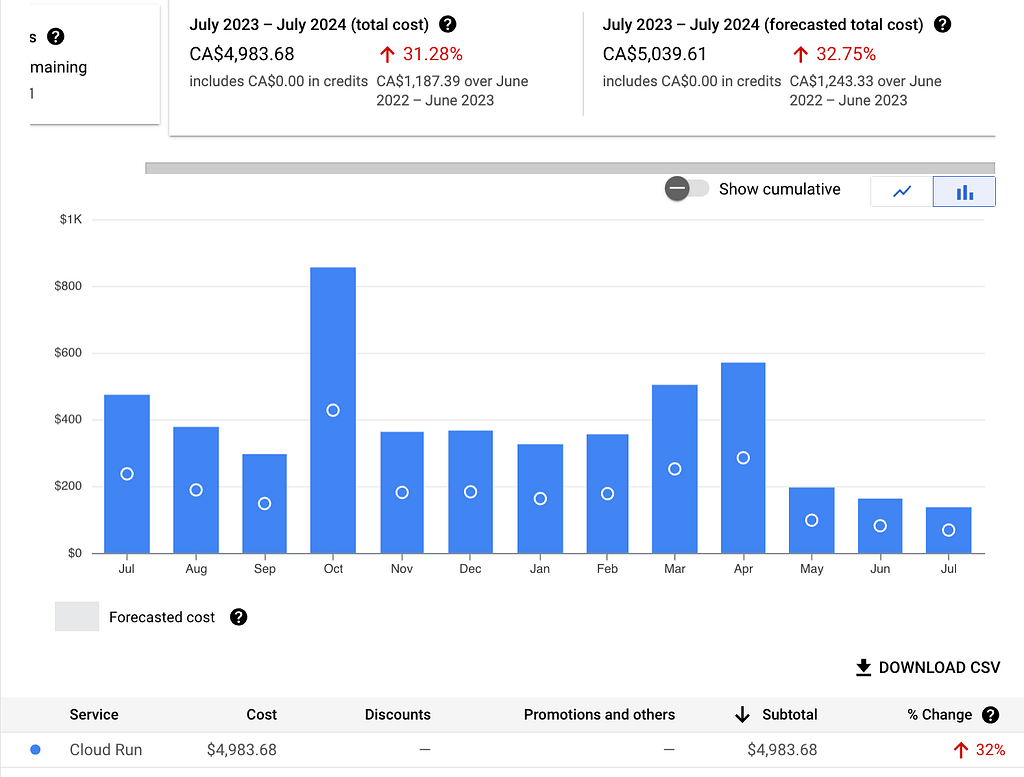Viewport: 1024px width, 777px height.
Task: Click help icon in partially visible left card
Action: (x=56, y=37)
